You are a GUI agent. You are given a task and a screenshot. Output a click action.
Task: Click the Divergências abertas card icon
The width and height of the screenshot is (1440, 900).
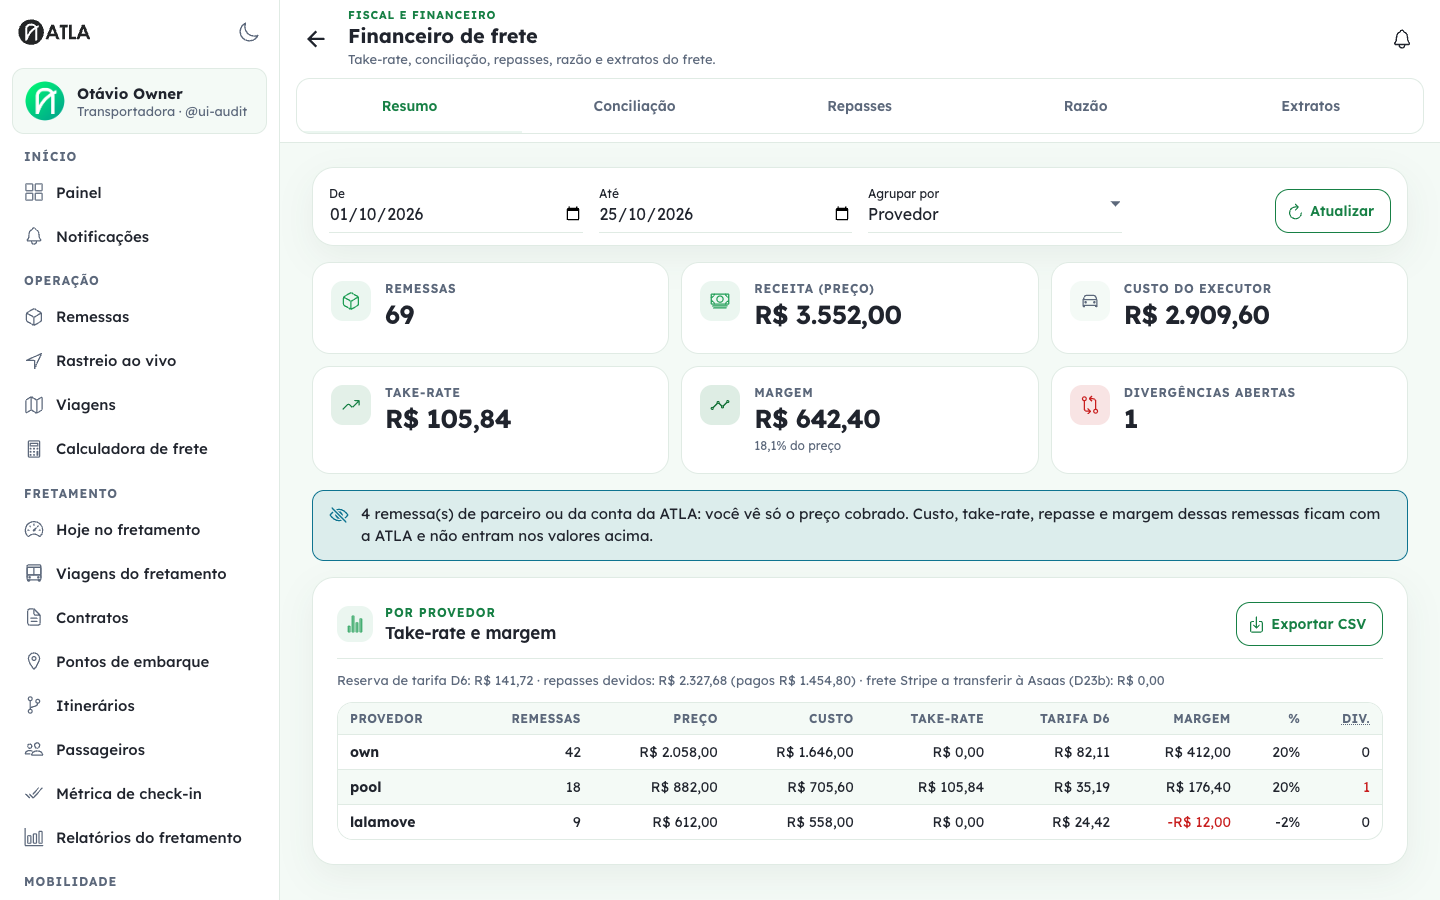[1090, 405]
